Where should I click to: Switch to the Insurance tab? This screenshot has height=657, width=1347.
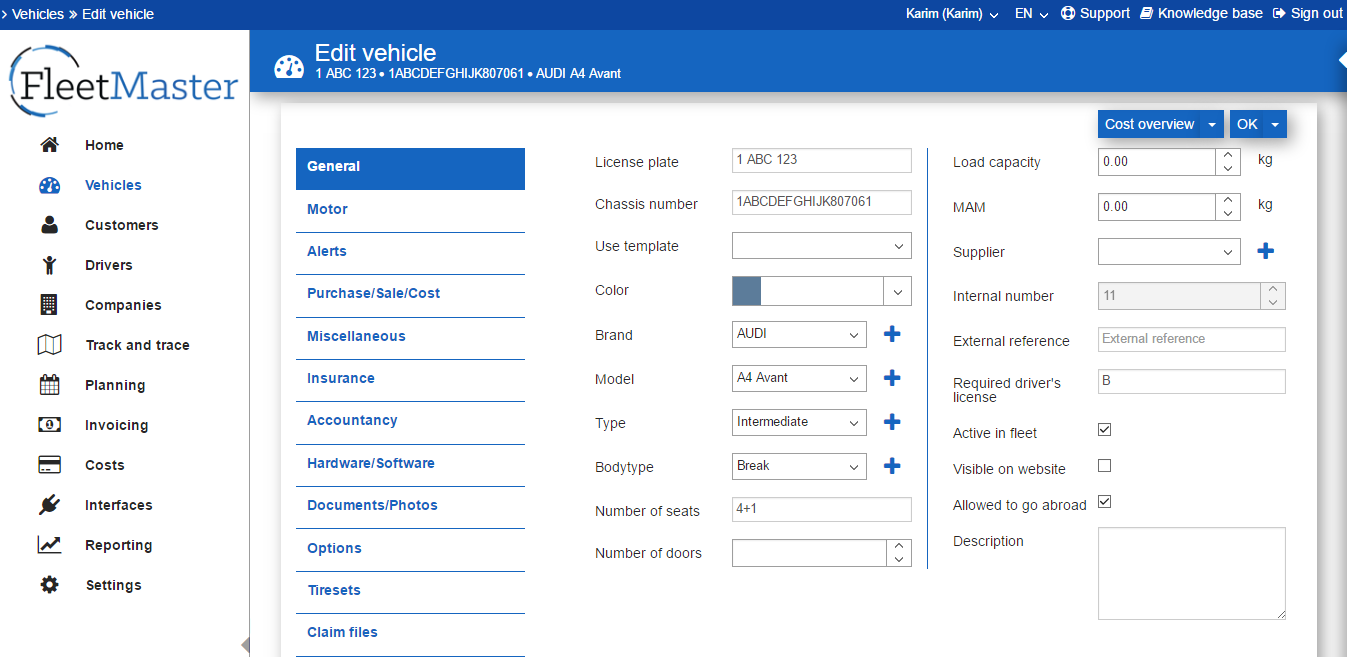click(x=341, y=378)
